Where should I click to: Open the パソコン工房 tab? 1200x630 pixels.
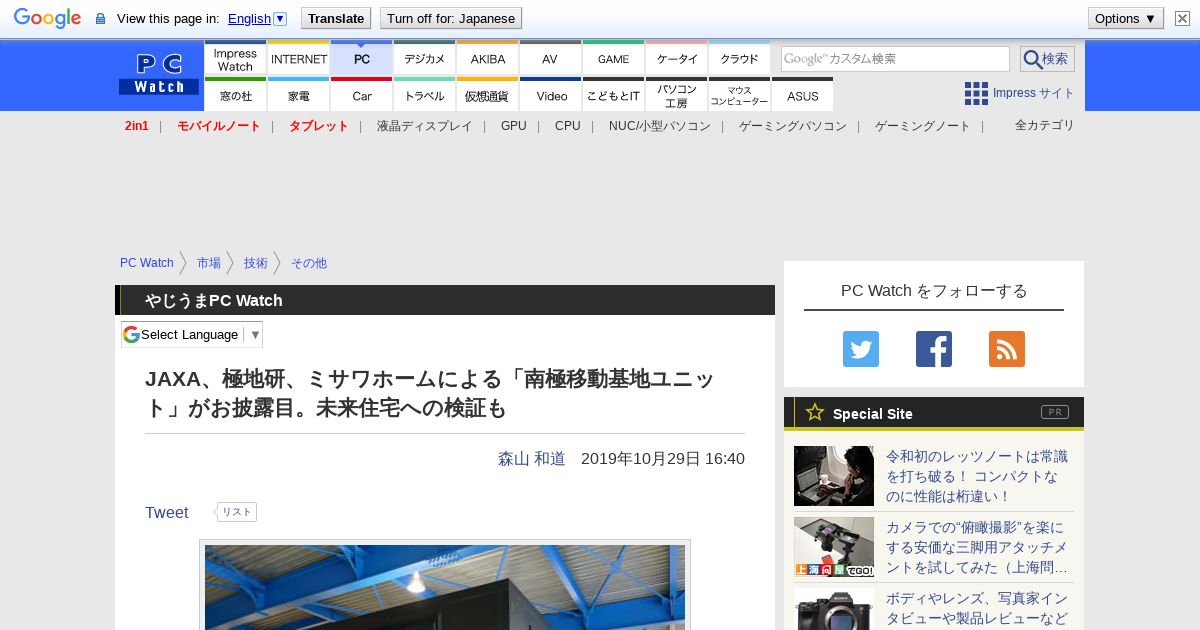click(x=677, y=96)
